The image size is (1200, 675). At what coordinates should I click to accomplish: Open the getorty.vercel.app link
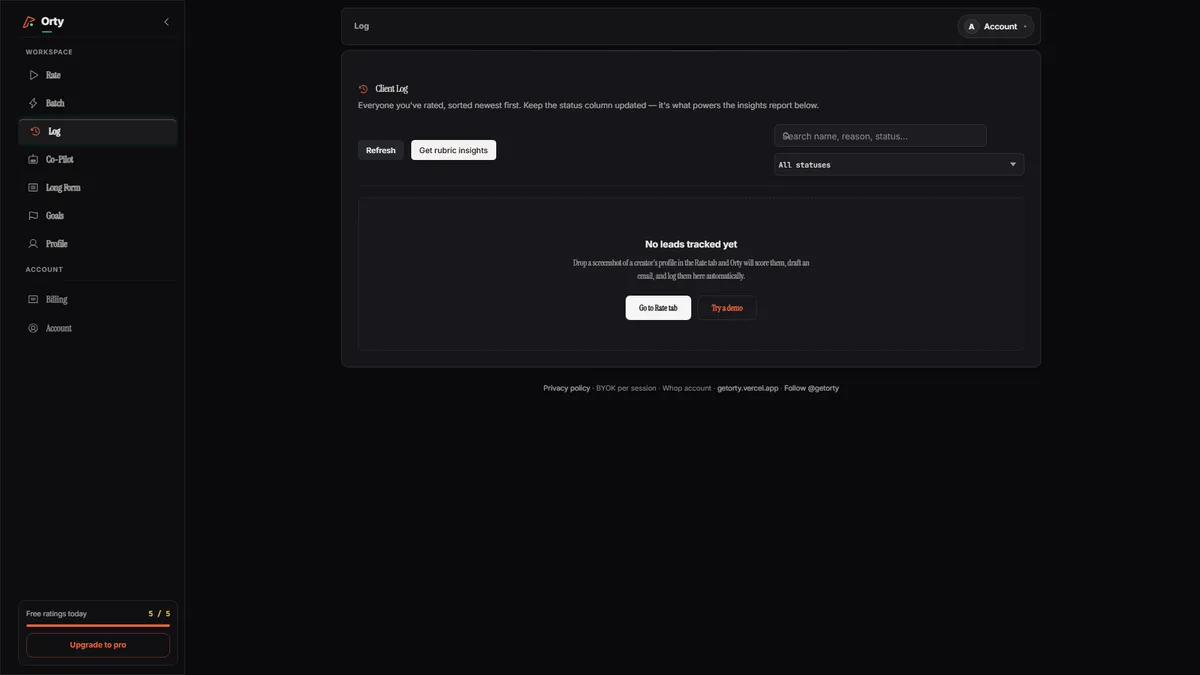(748, 388)
